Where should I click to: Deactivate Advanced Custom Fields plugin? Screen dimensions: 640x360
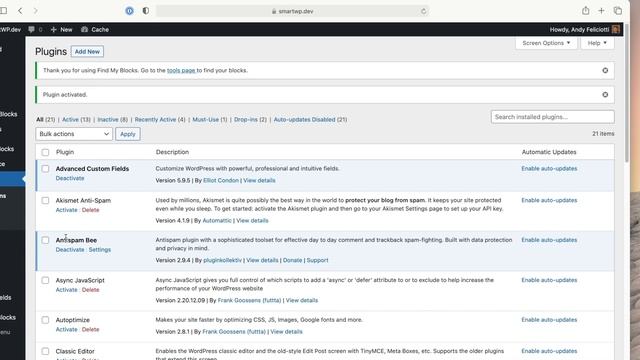(70, 178)
